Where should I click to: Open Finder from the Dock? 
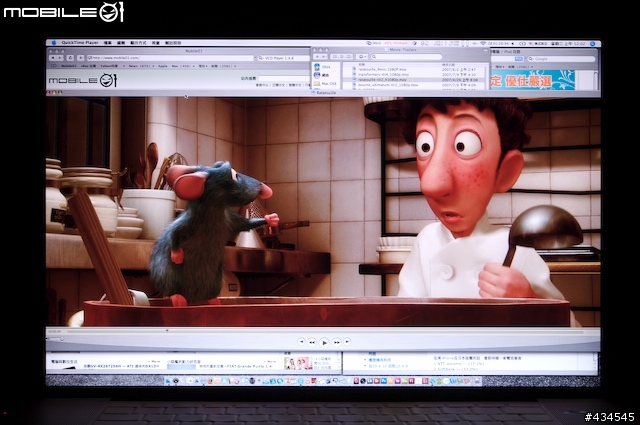pyautogui.click(x=169, y=381)
